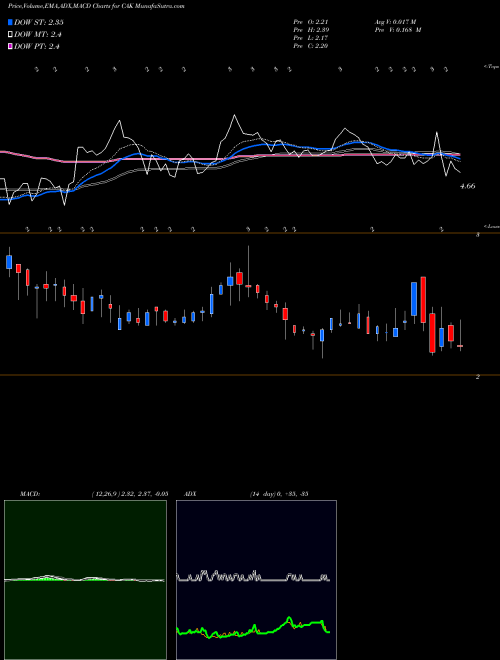Click the MACD (12,26,9) parameter values
This screenshot has width=500, height=660.
[130, 493]
